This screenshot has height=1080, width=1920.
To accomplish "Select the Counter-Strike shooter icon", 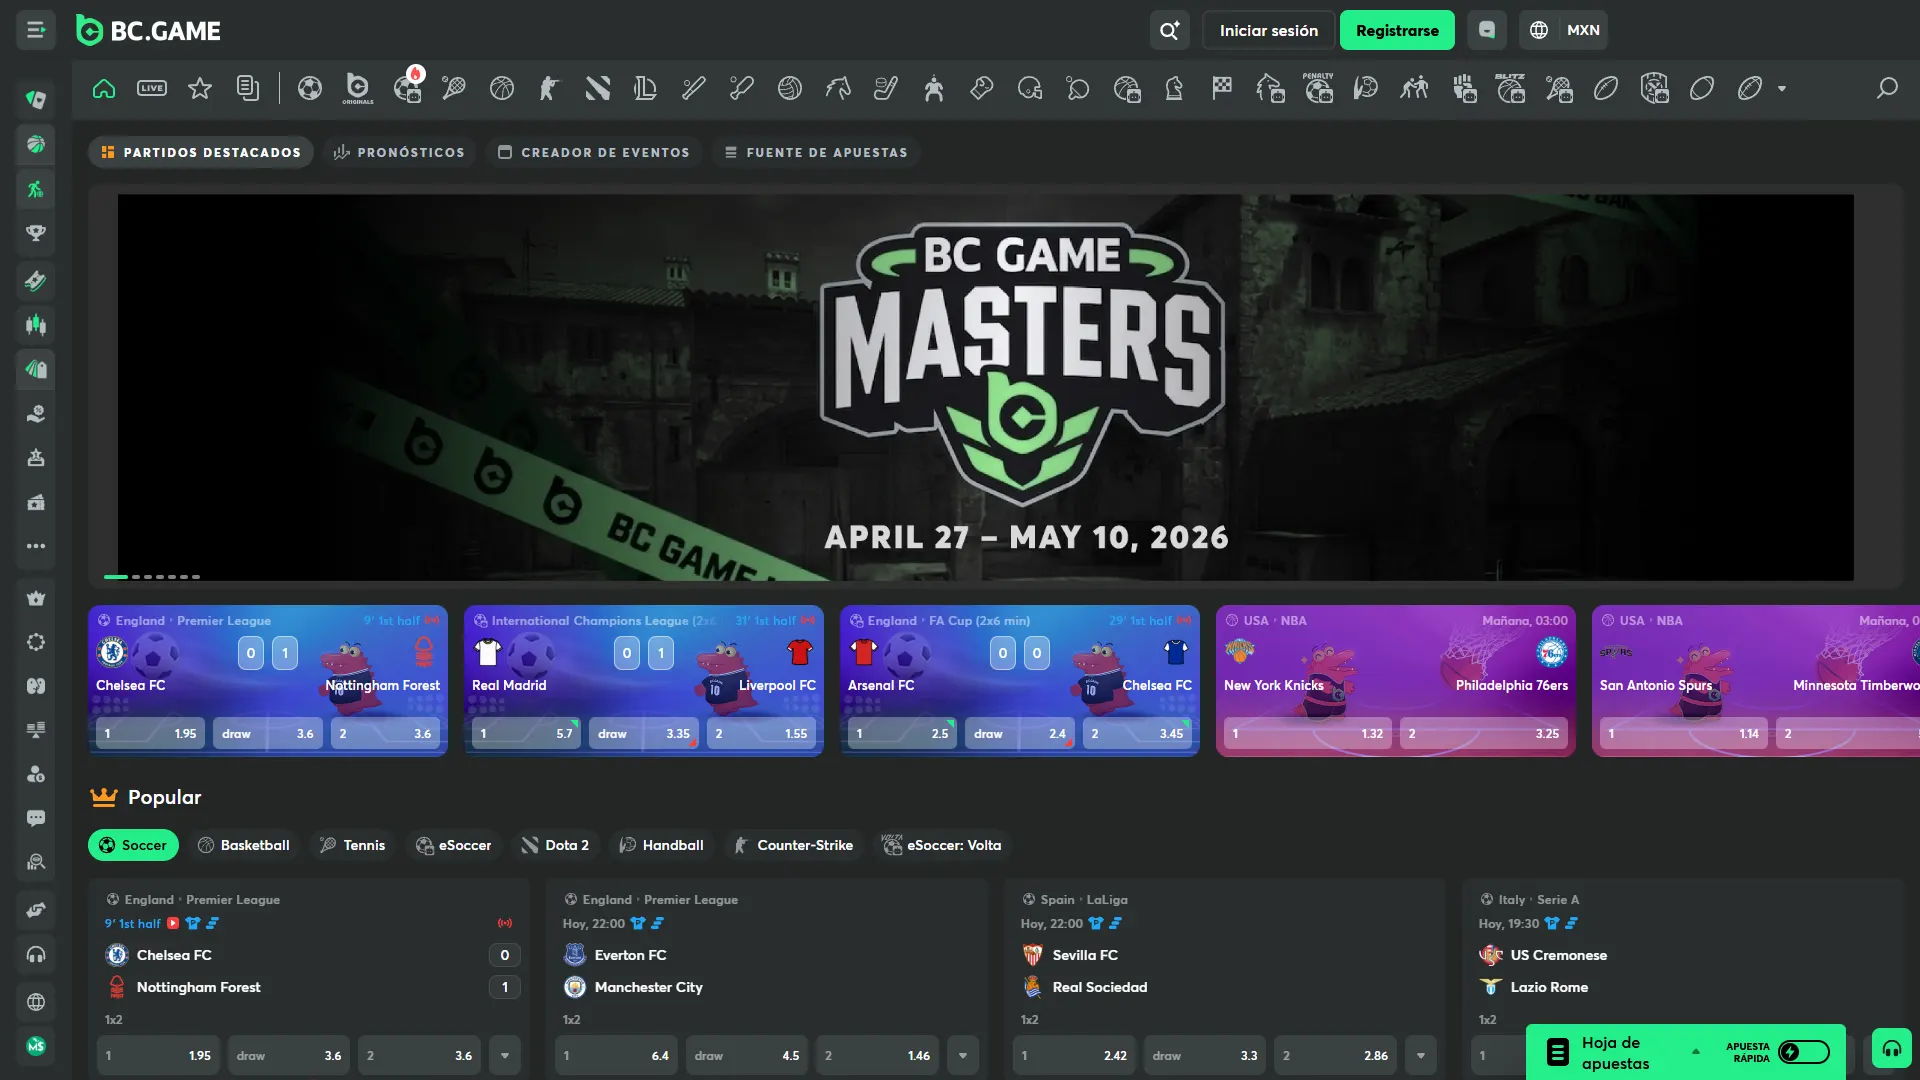I will 549,88.
